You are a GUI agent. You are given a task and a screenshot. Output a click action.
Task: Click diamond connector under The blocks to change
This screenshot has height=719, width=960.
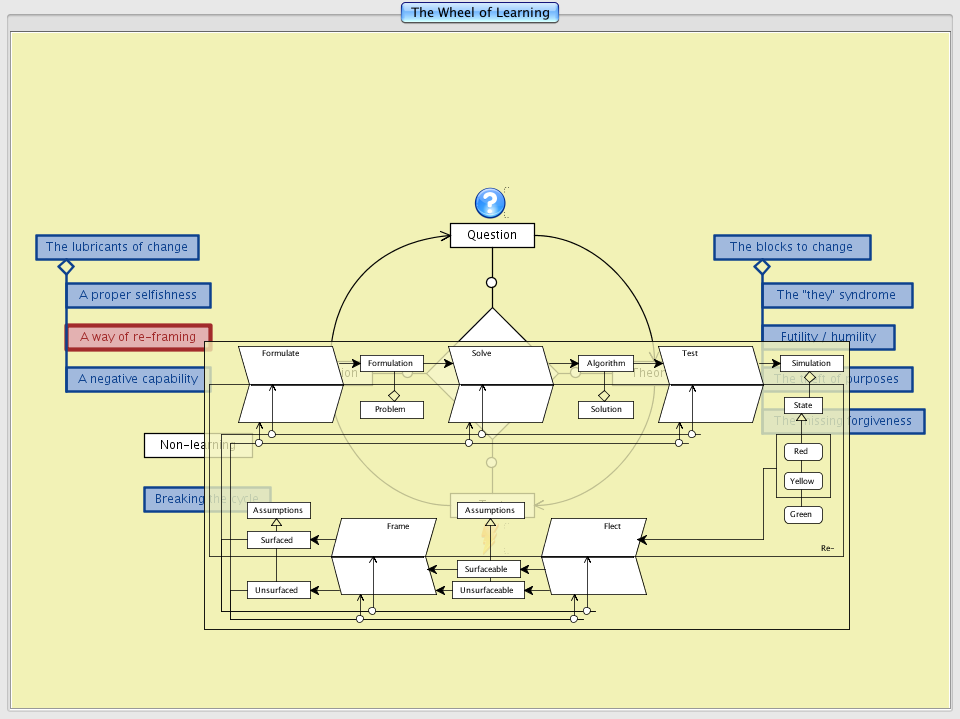[762, 267]
